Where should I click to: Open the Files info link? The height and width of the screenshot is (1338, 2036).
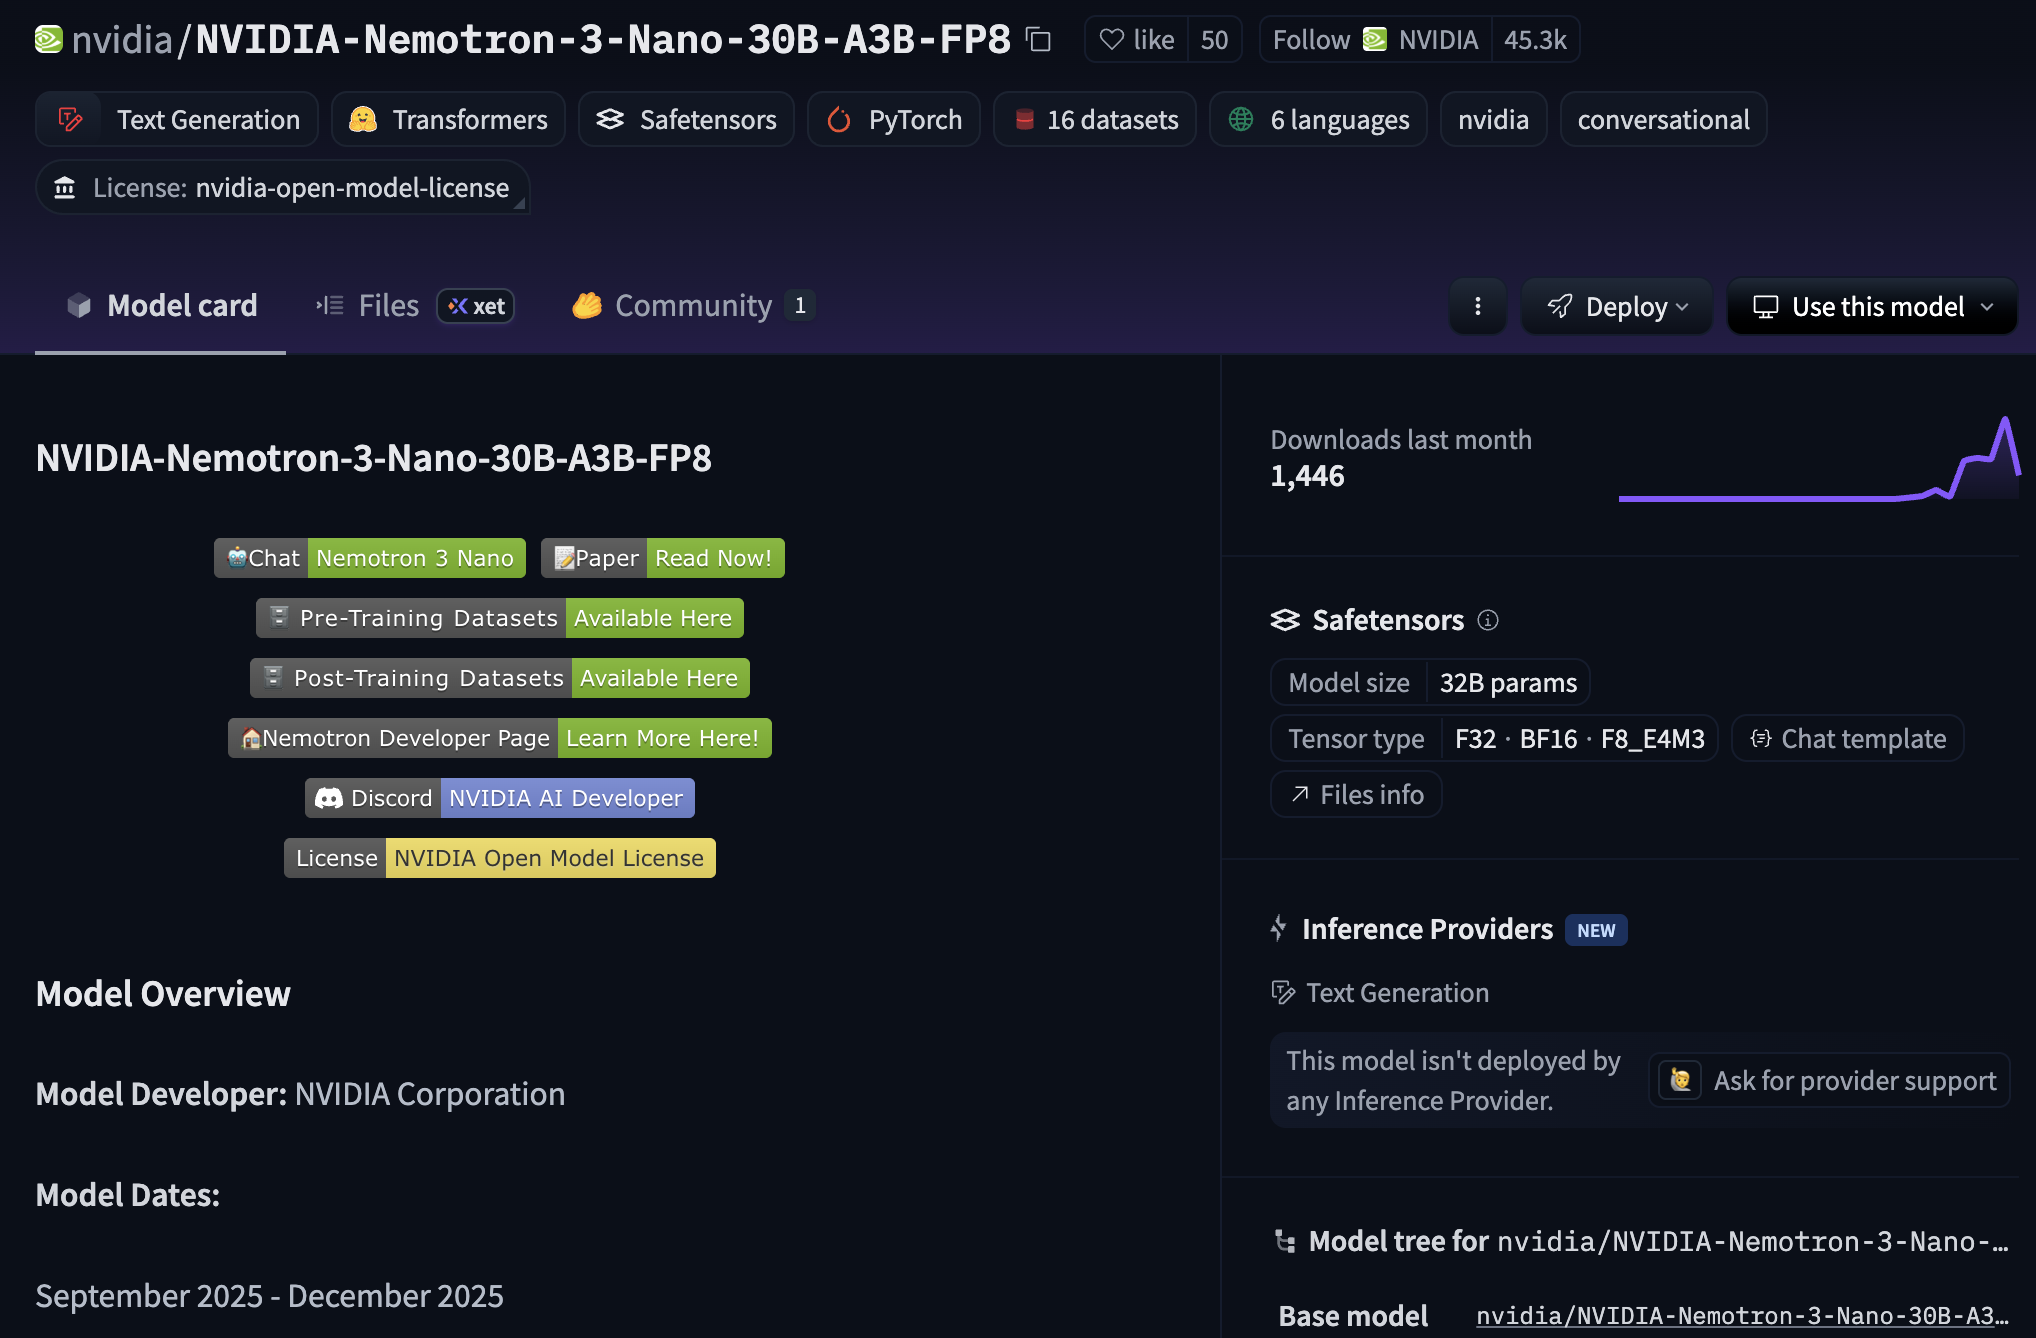click(1356, 795)
